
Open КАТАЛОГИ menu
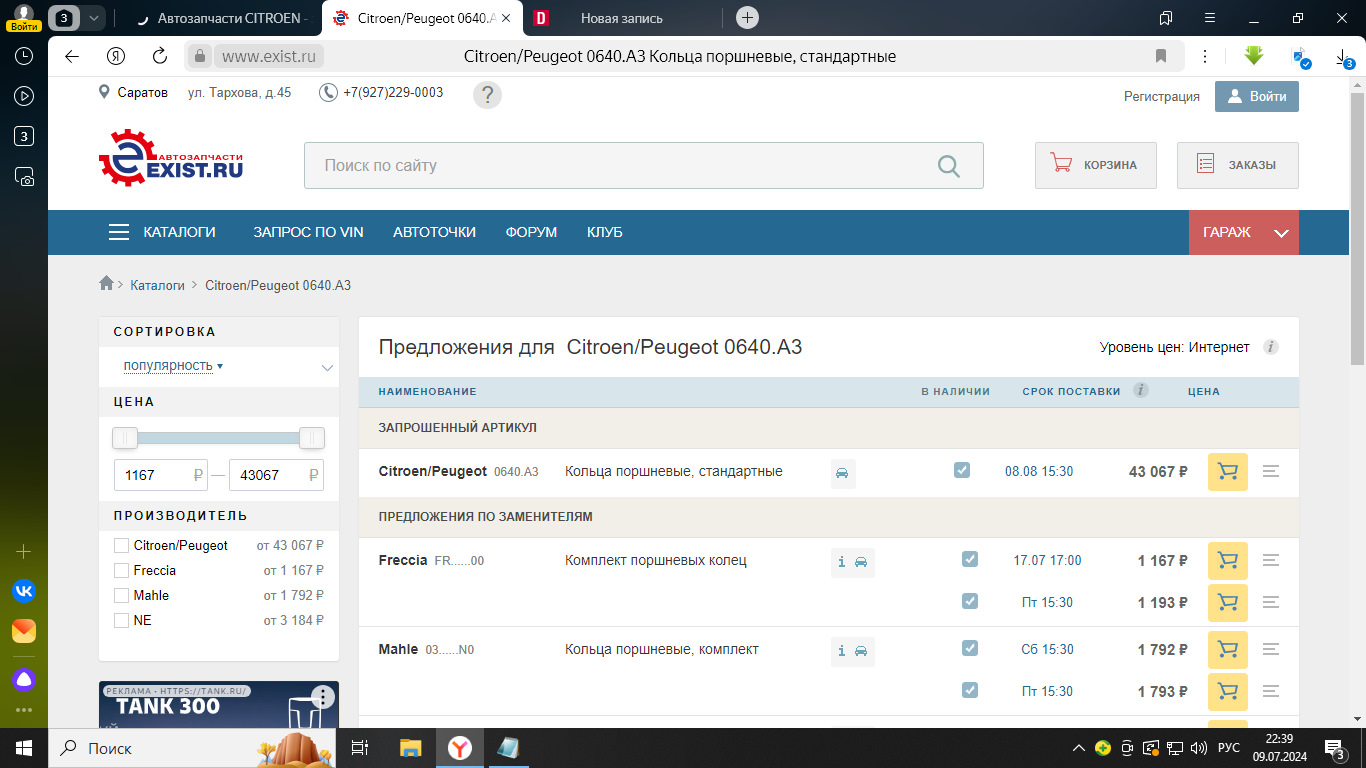(x=162, y=232)
